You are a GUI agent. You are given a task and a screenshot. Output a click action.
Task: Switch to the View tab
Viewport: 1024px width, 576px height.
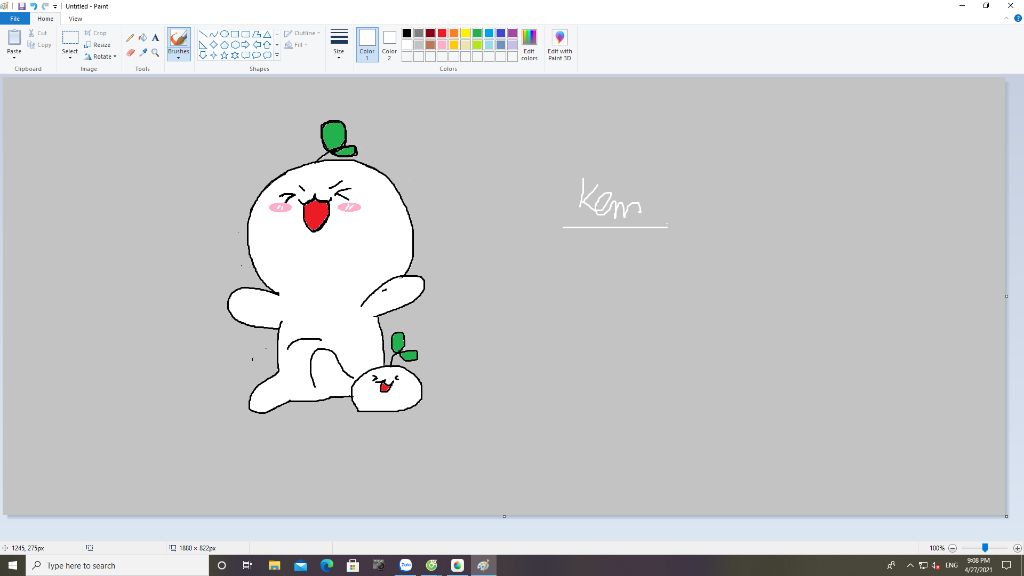75,18
